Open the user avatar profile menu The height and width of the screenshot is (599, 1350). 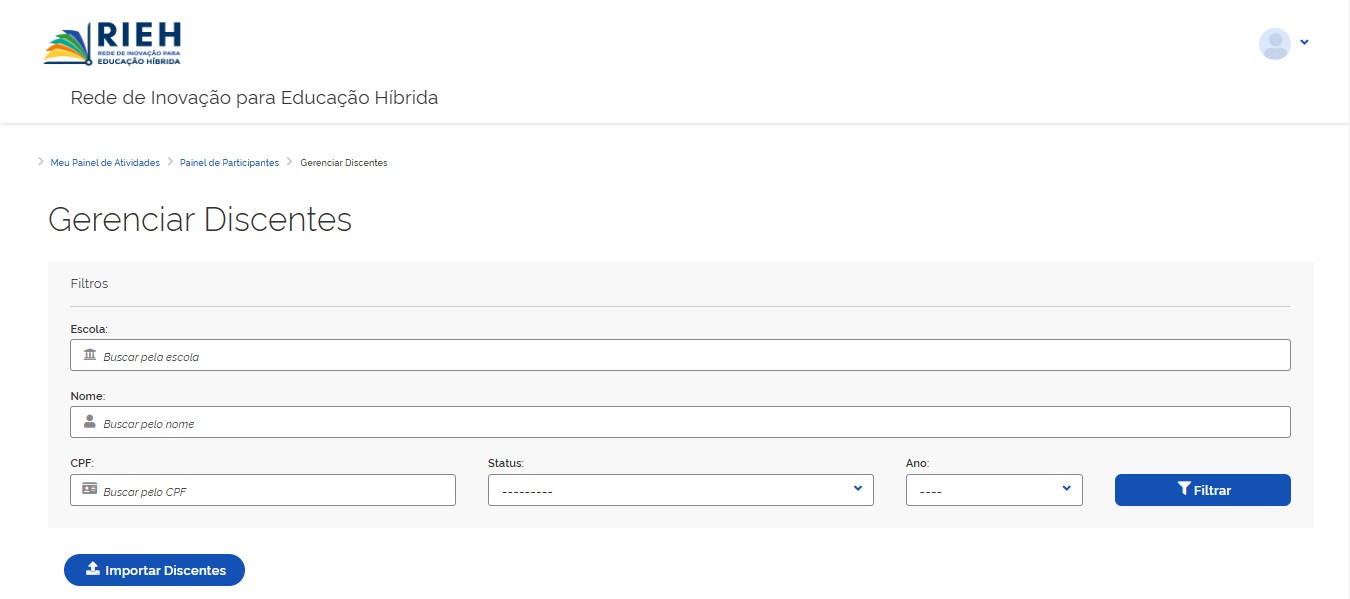pos(1274,43)
